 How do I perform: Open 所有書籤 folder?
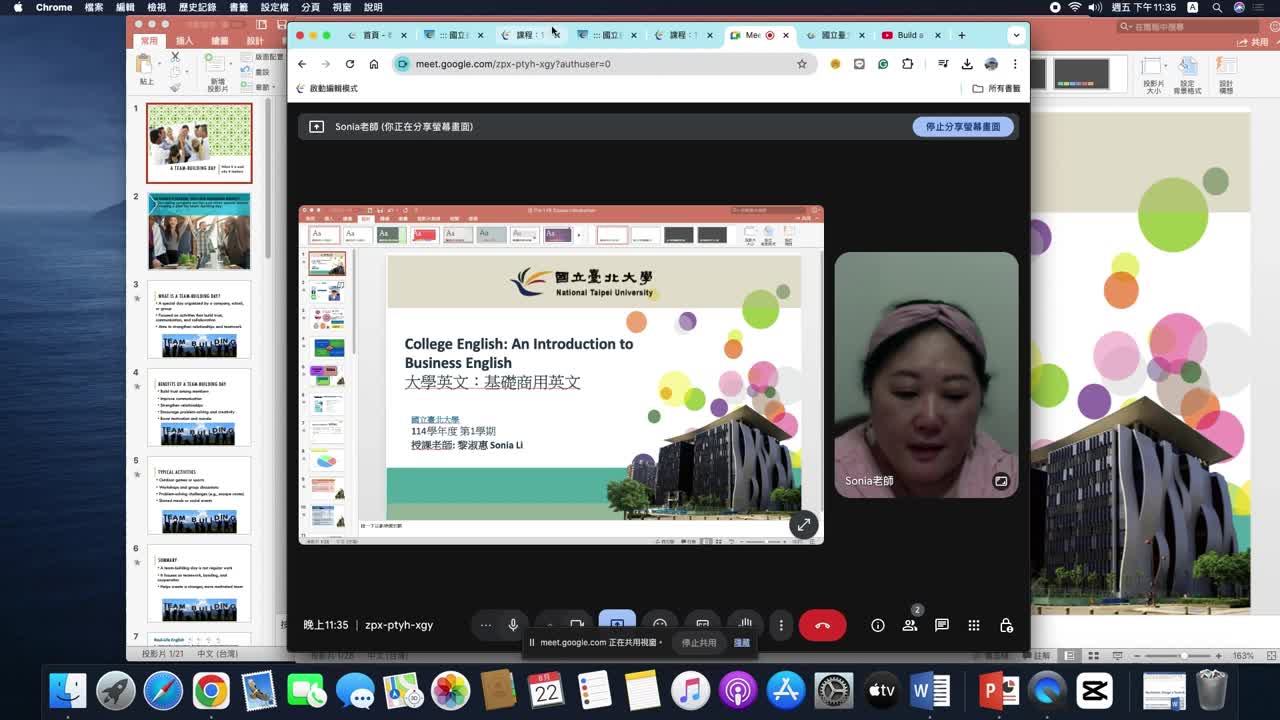[x=997, y=88]
